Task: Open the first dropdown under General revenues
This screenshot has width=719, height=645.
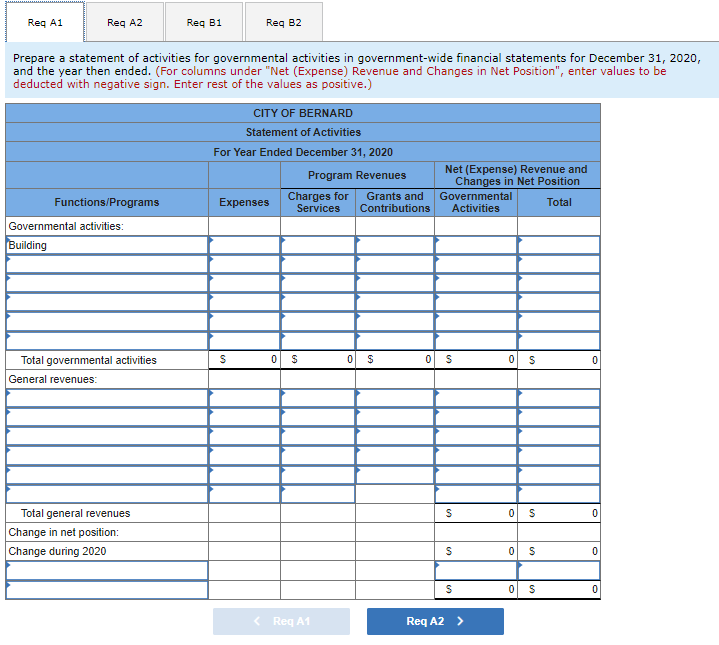Action: [x=107, y=398]
